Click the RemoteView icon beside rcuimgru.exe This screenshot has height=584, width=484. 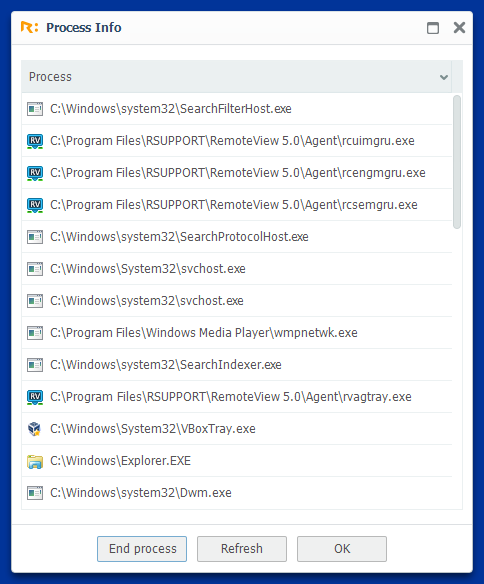pyautogui.click(x=35, y=141)
